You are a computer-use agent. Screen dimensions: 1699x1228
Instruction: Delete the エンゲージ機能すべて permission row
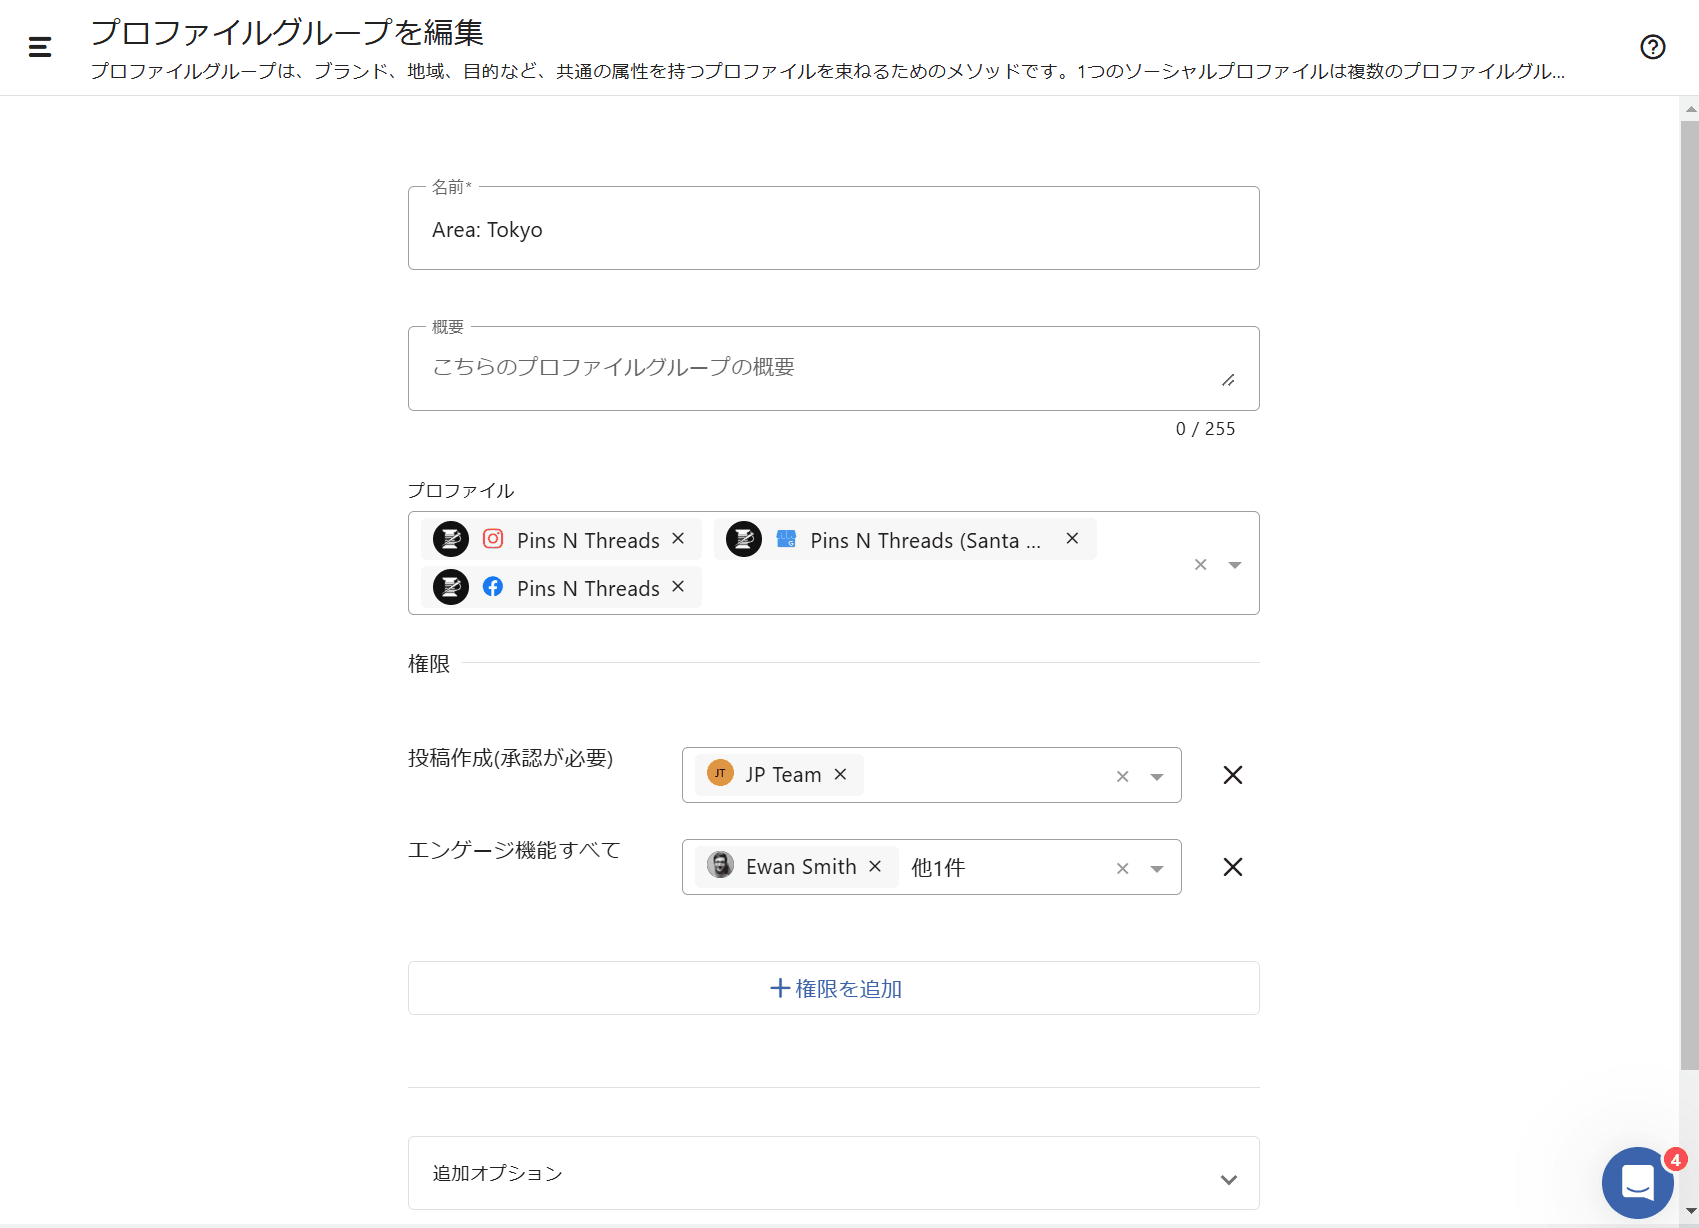tap(1233, 867)
